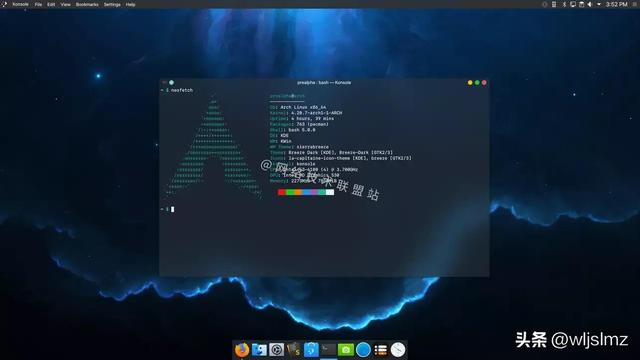
Task: Open the Help menu
Action: tap(130, 4)
